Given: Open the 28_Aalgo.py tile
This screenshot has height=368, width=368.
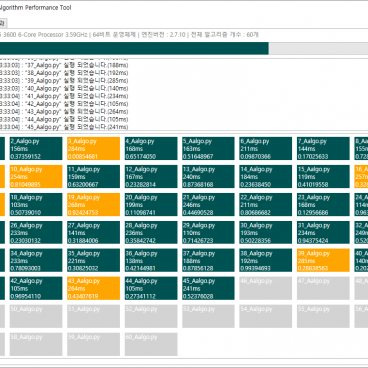Looking at the screenshot, I should pyautogui.click(x=151, y=233).
